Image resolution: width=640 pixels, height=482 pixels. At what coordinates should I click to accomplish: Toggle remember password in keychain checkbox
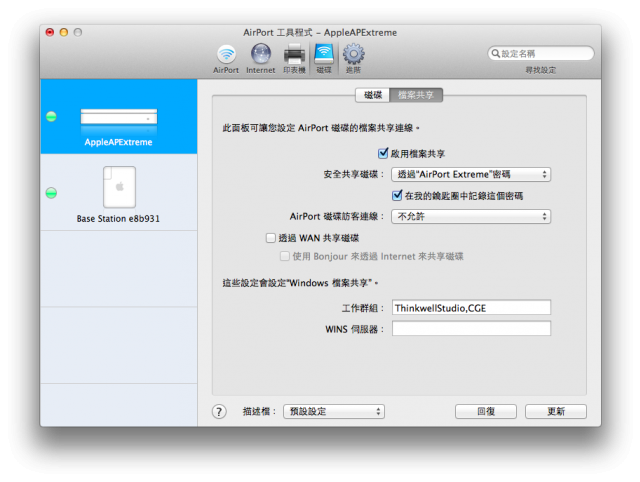click(x=397, y=195)
